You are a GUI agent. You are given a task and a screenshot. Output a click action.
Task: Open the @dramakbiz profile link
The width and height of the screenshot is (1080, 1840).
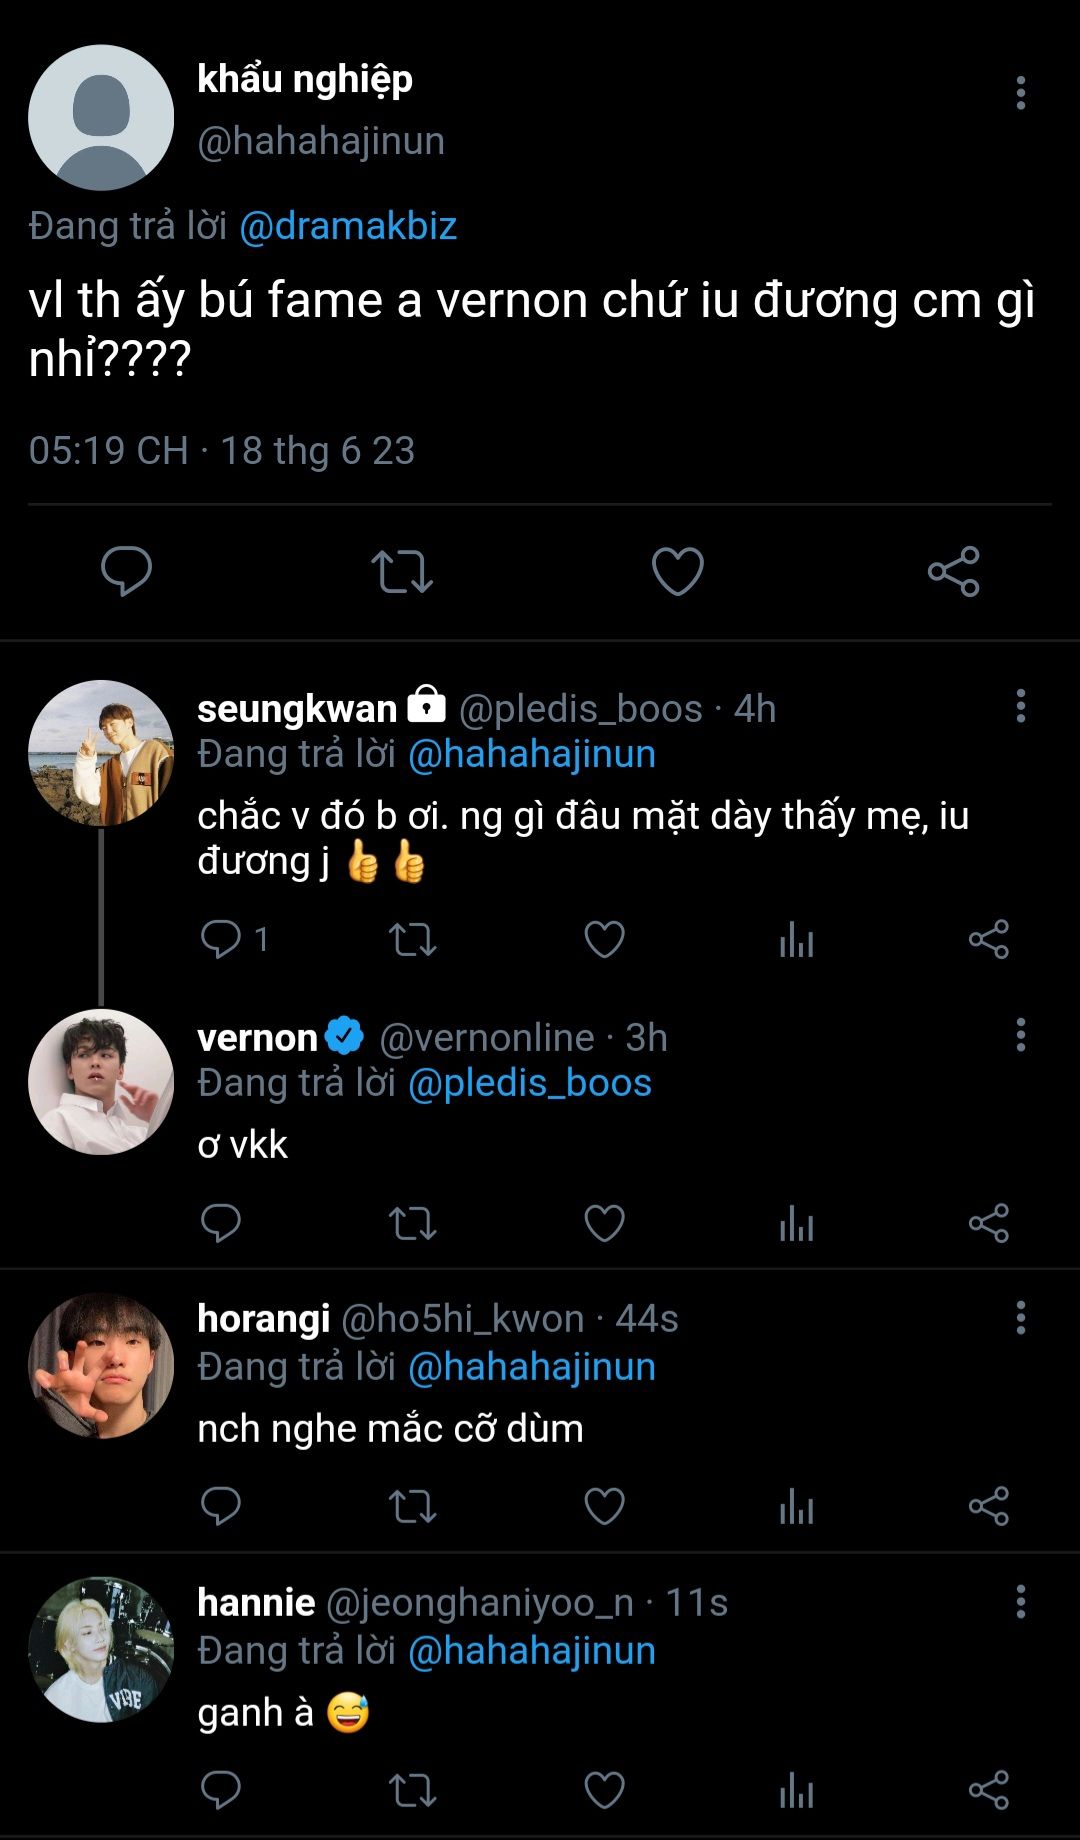click(348, 226)
